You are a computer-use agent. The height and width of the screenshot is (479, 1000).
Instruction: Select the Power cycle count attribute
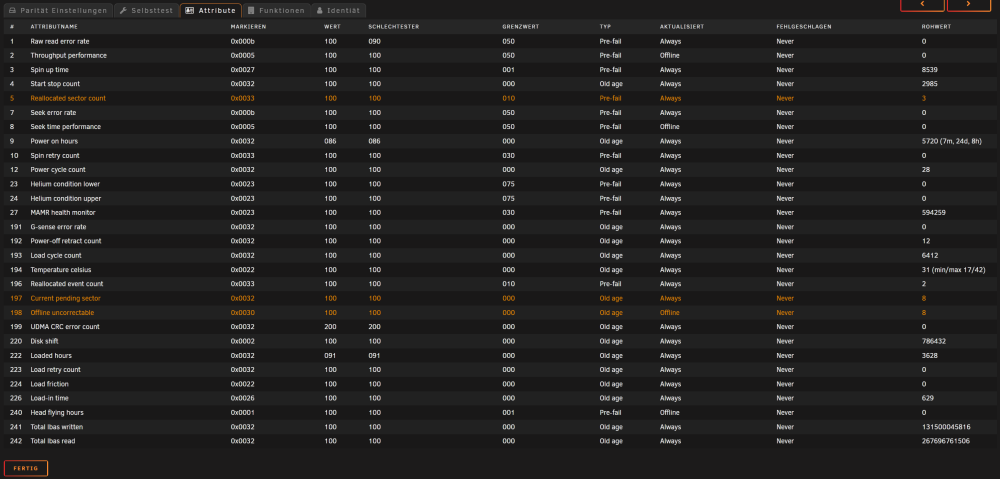58,170
